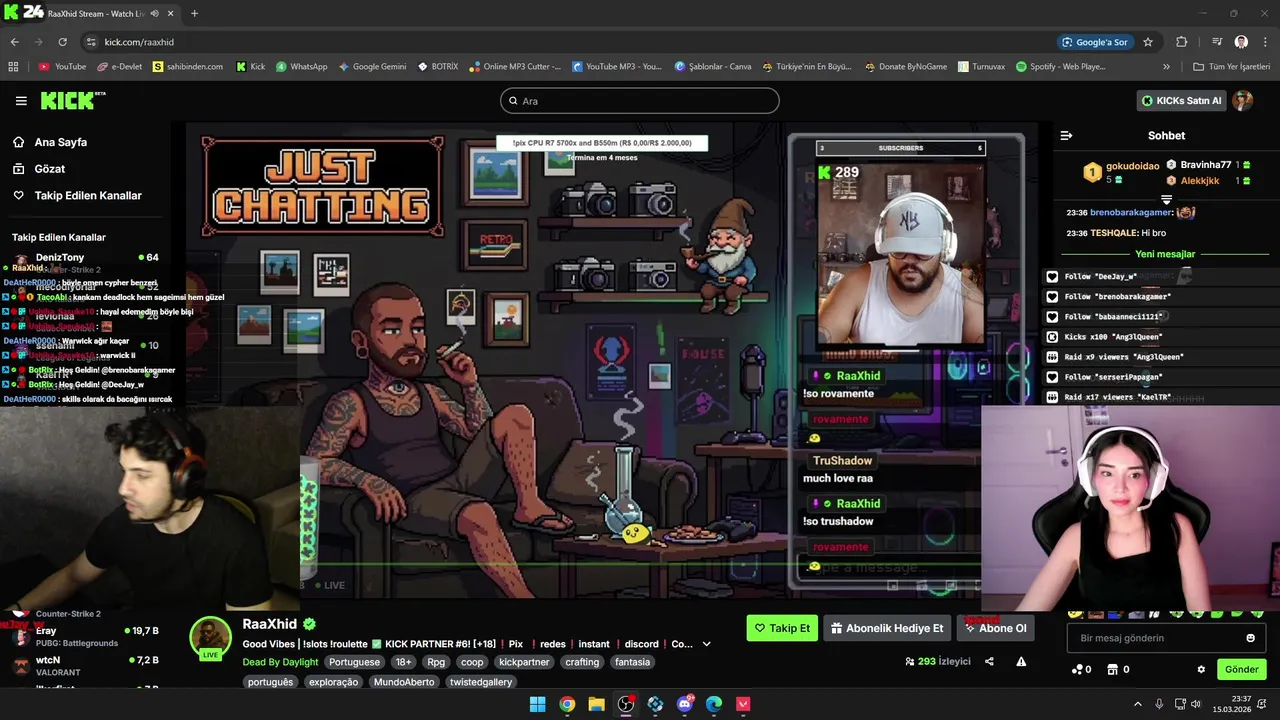This screenshot has width=1280, height=720.
Task: Go to Kick home via the logo
Action: pyautogui.click(x=72, y=100)
